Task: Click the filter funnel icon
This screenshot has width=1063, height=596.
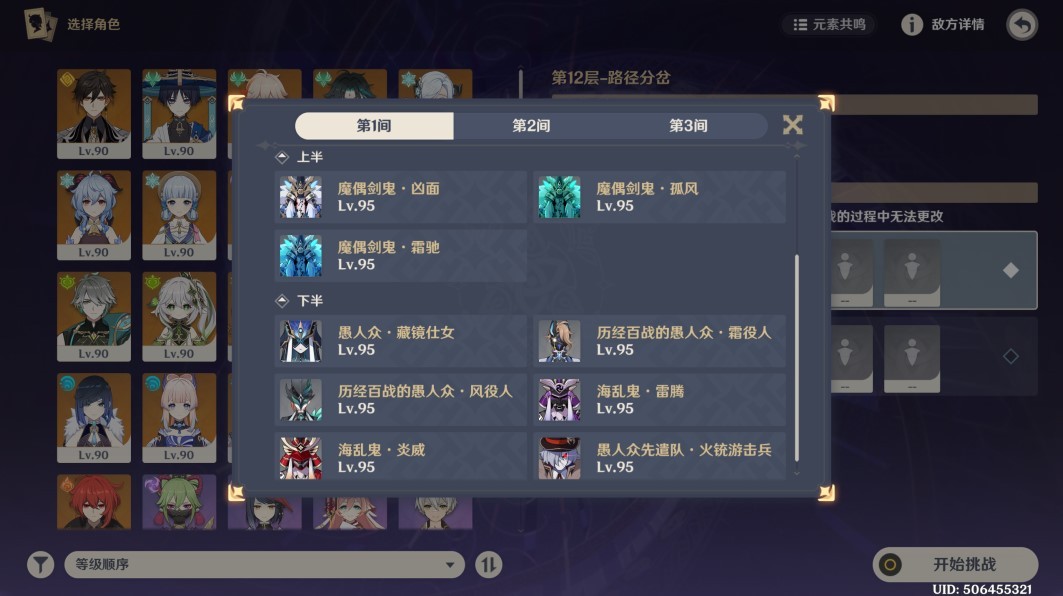Action: tap(41, 564)
